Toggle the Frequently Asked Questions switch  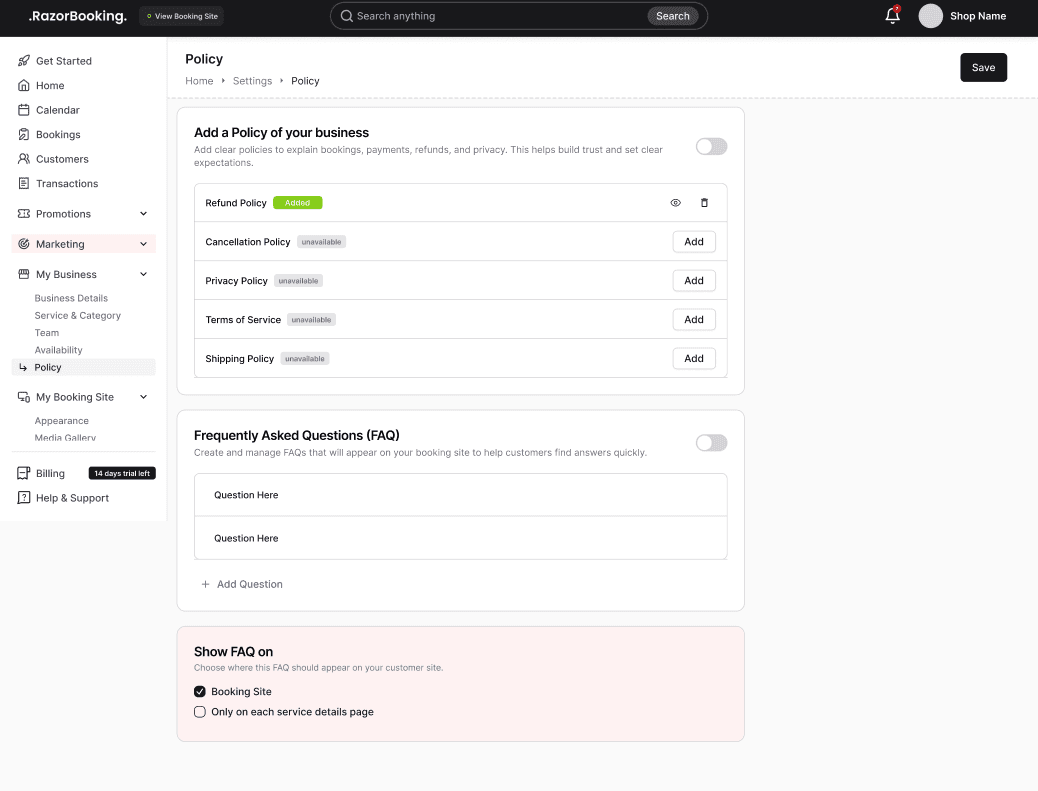[x=712, y=443]
